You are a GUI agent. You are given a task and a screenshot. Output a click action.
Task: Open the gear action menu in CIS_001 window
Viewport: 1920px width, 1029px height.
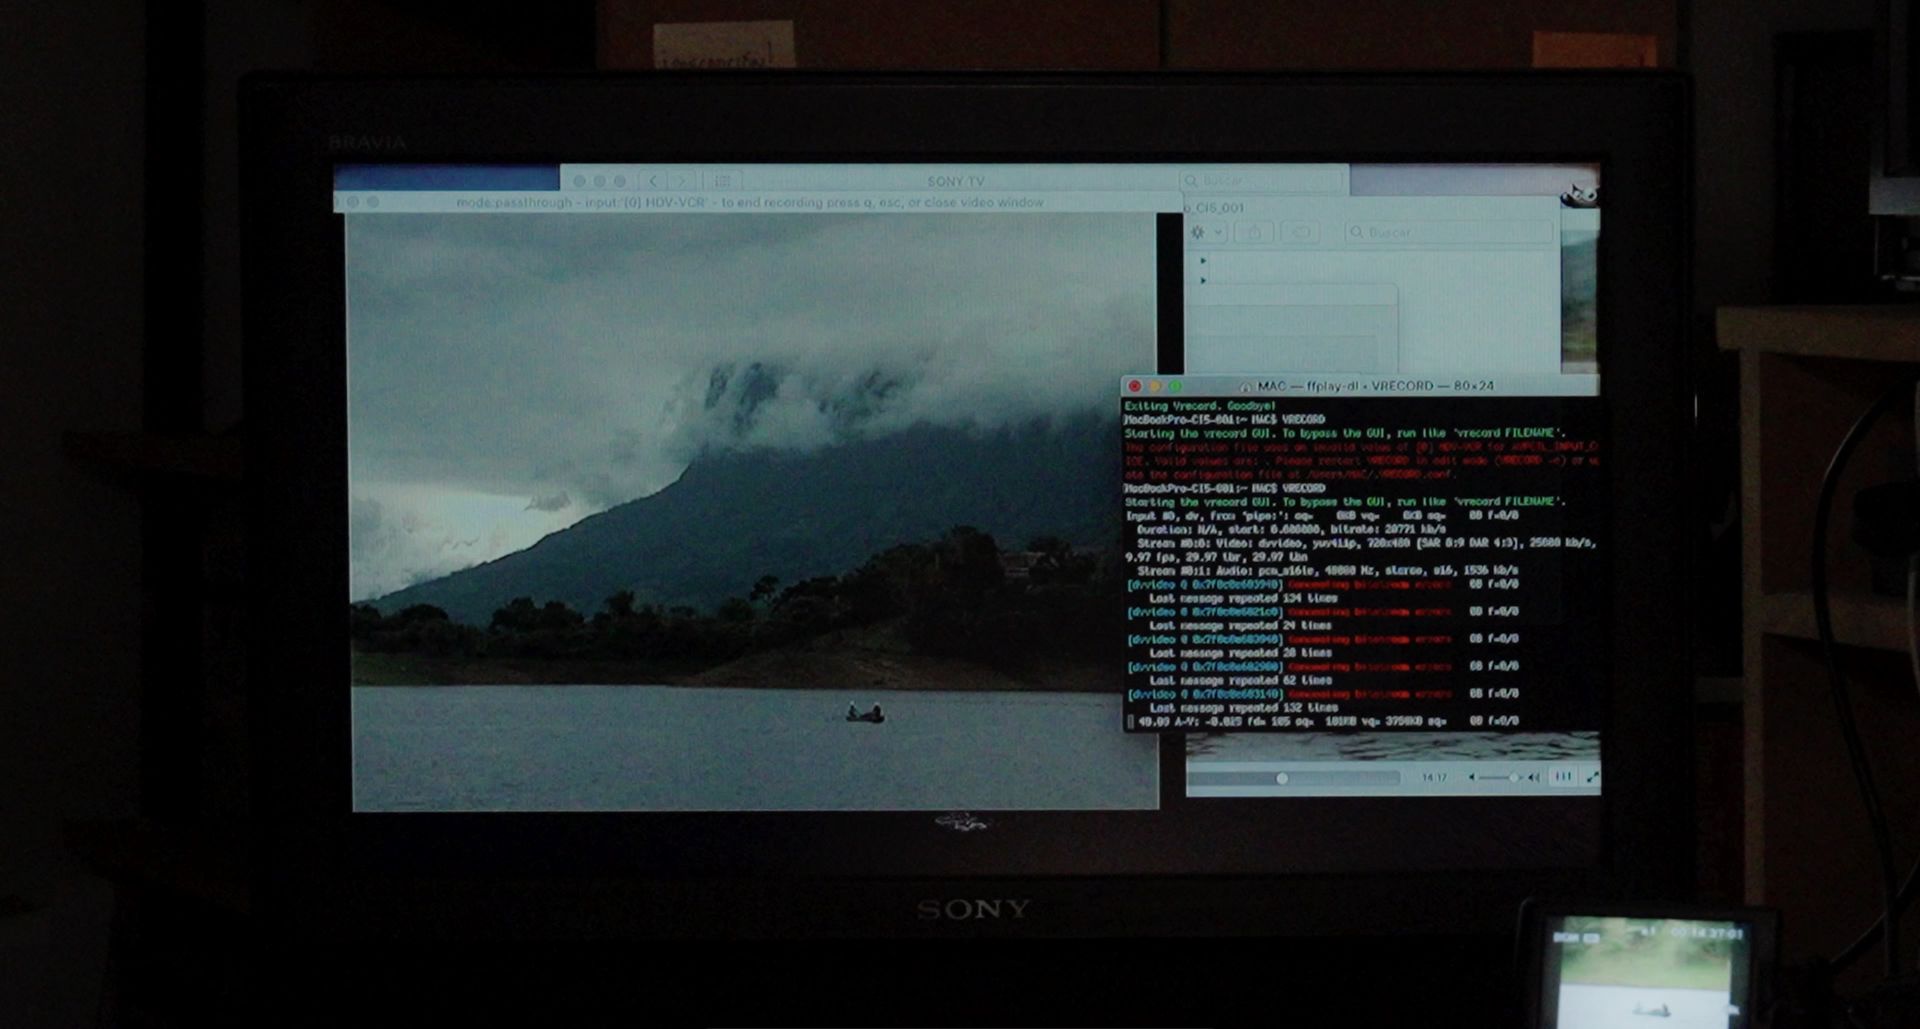1204,232
